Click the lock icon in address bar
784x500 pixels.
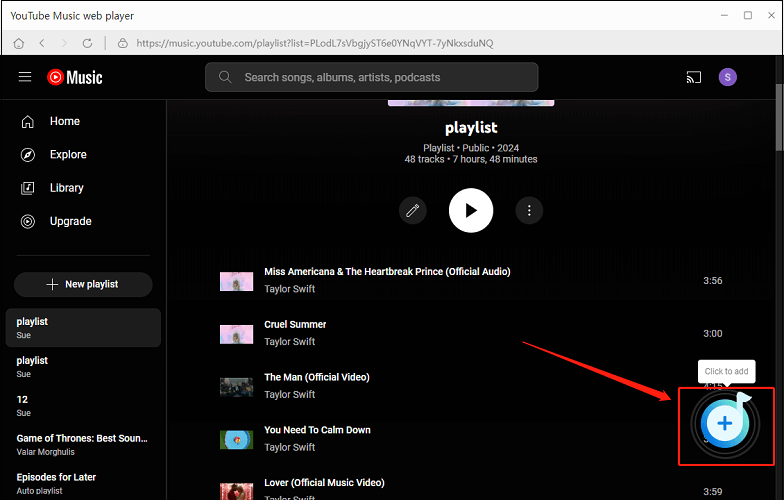click(x=122, y=44)
